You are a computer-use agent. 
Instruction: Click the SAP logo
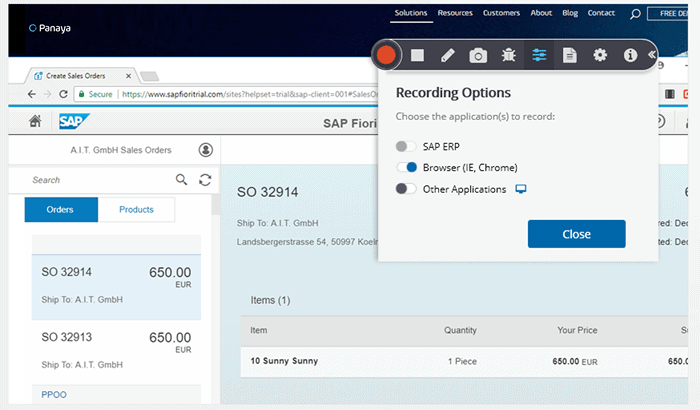click(x=74, y=121)
